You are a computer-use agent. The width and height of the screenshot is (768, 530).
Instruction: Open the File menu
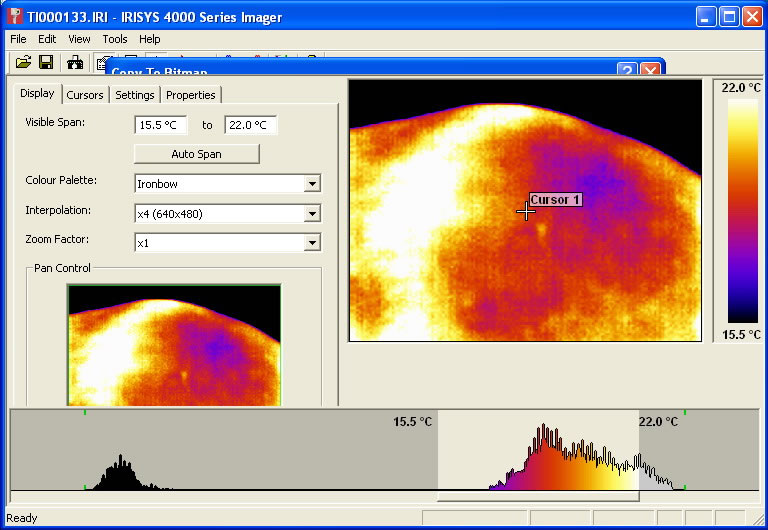click(18, 39)
